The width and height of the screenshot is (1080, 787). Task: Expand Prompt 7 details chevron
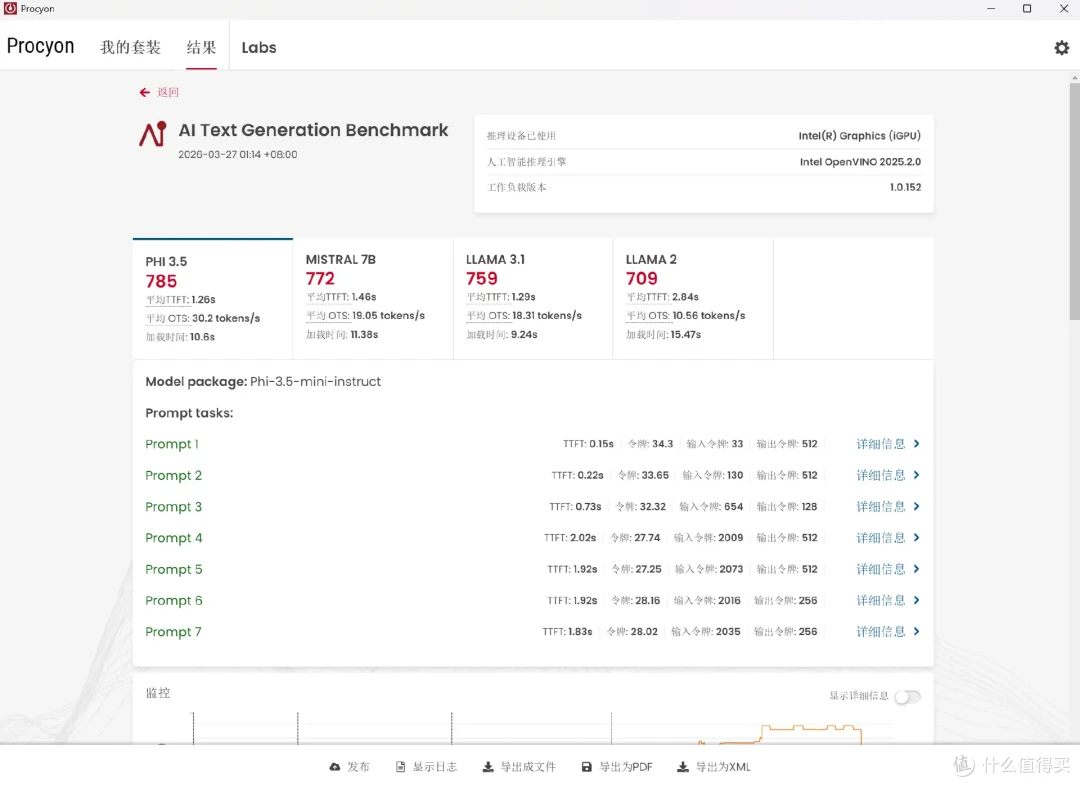click(916, 631)
